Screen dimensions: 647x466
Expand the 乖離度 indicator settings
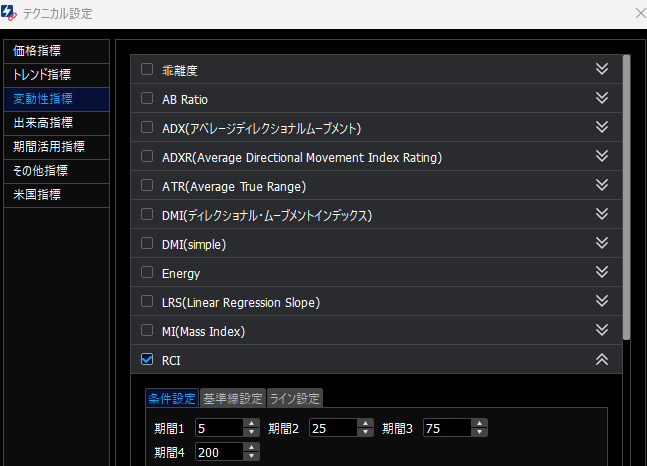click(x=601, y=69)
